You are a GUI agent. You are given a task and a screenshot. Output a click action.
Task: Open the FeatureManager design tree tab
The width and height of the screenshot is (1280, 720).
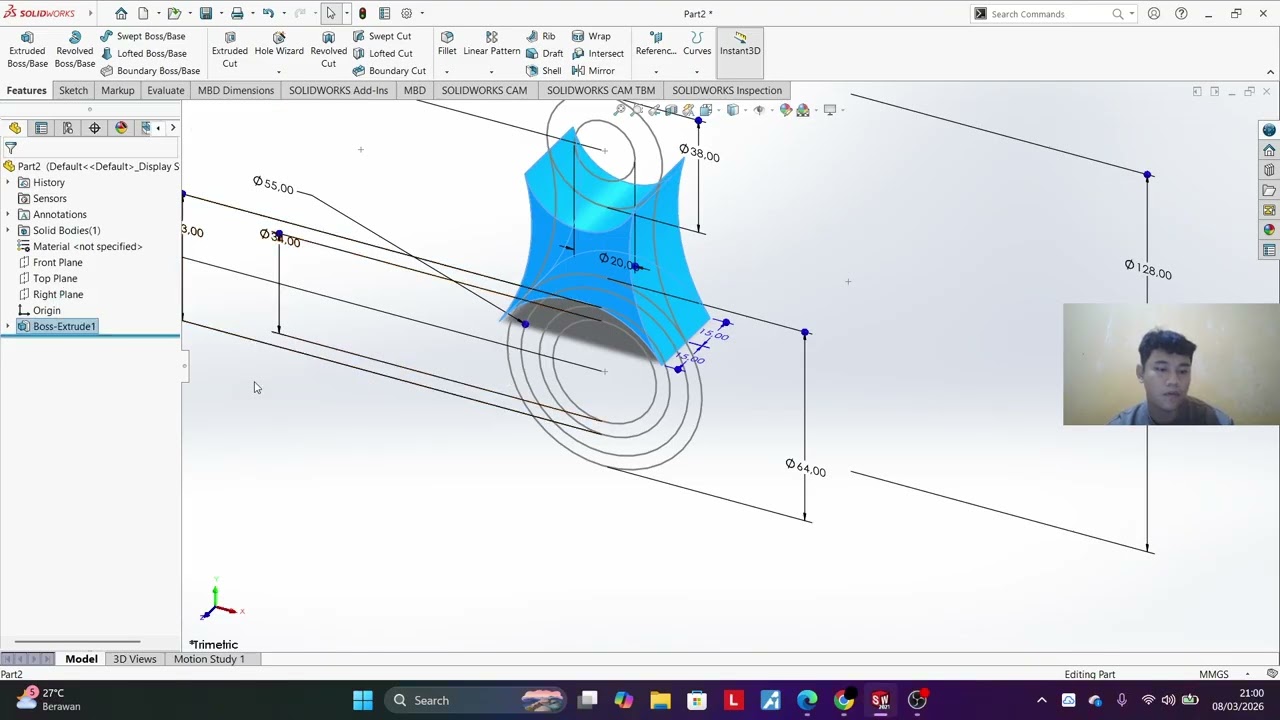click(x=15, y=128)
